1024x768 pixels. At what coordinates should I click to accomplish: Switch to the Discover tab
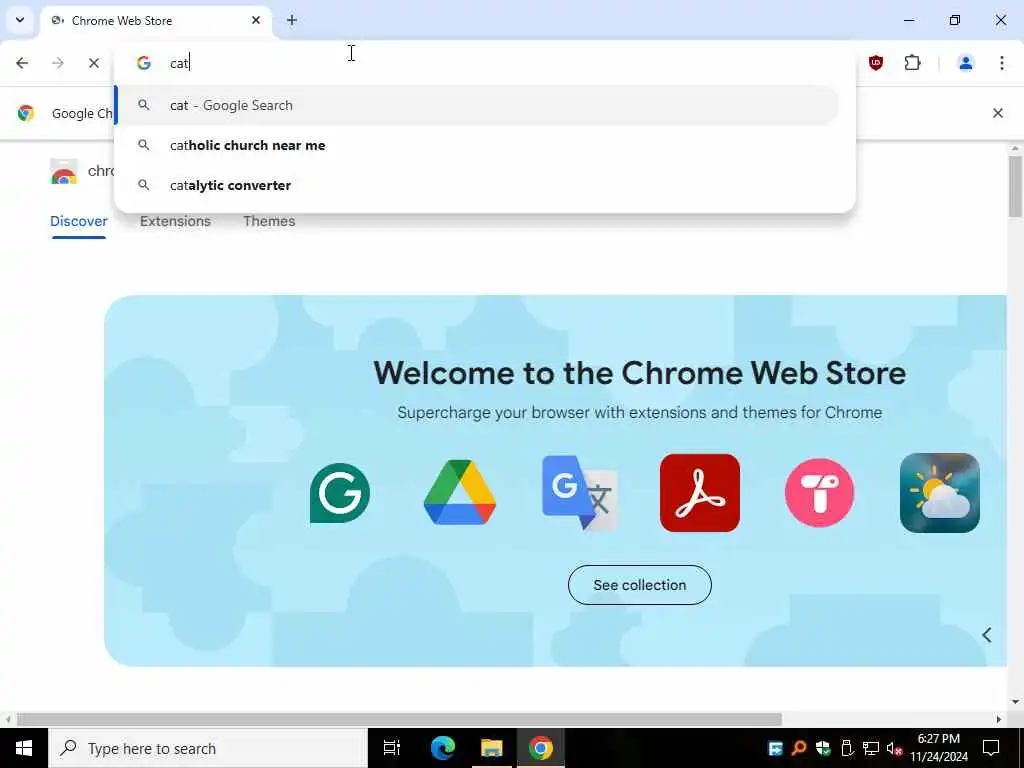[78, 221]
